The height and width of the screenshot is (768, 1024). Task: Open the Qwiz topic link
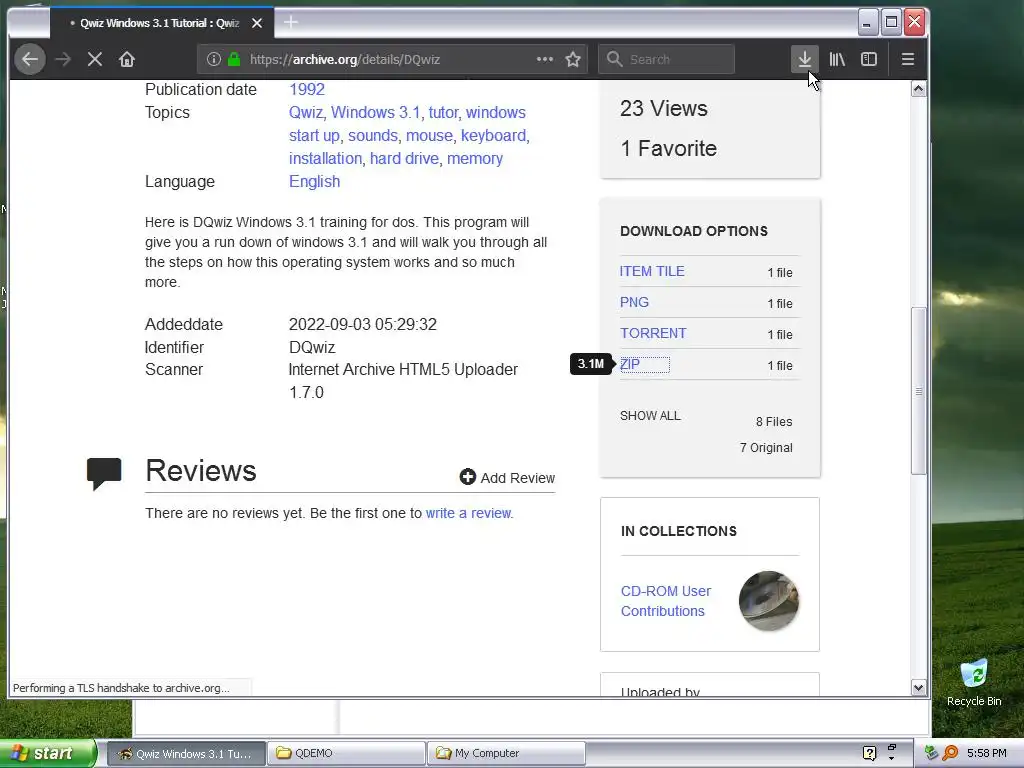pyautogui.click(x=306, y=112)
